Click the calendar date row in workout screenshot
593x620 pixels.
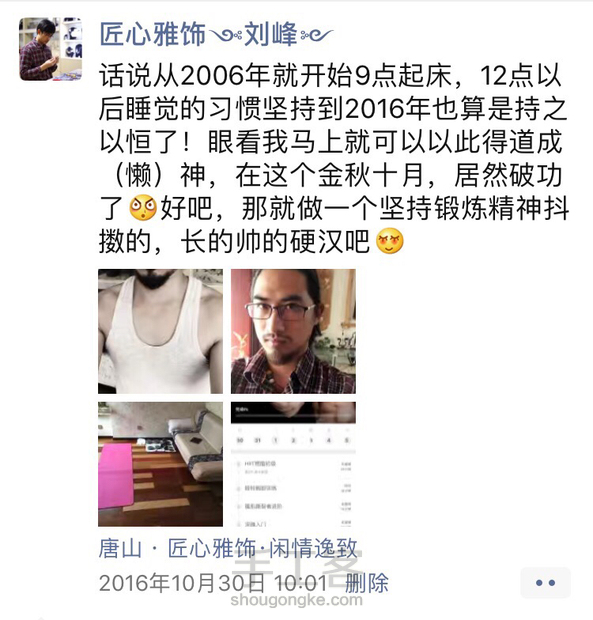(x=293, y=440)
